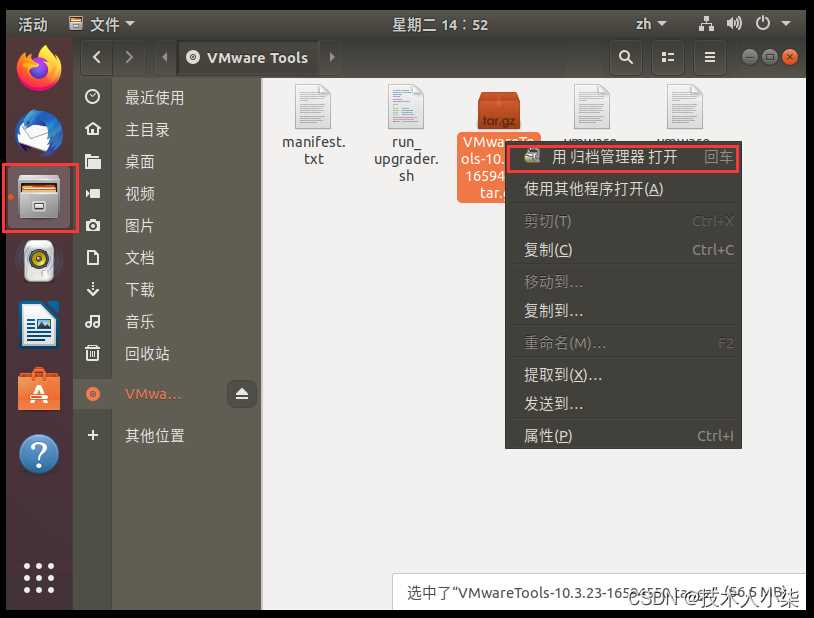Choose 提取到(X)… in the context menu
Viewport: 814px width, 618px height.
pyautogui.click(x=623, y=374)
